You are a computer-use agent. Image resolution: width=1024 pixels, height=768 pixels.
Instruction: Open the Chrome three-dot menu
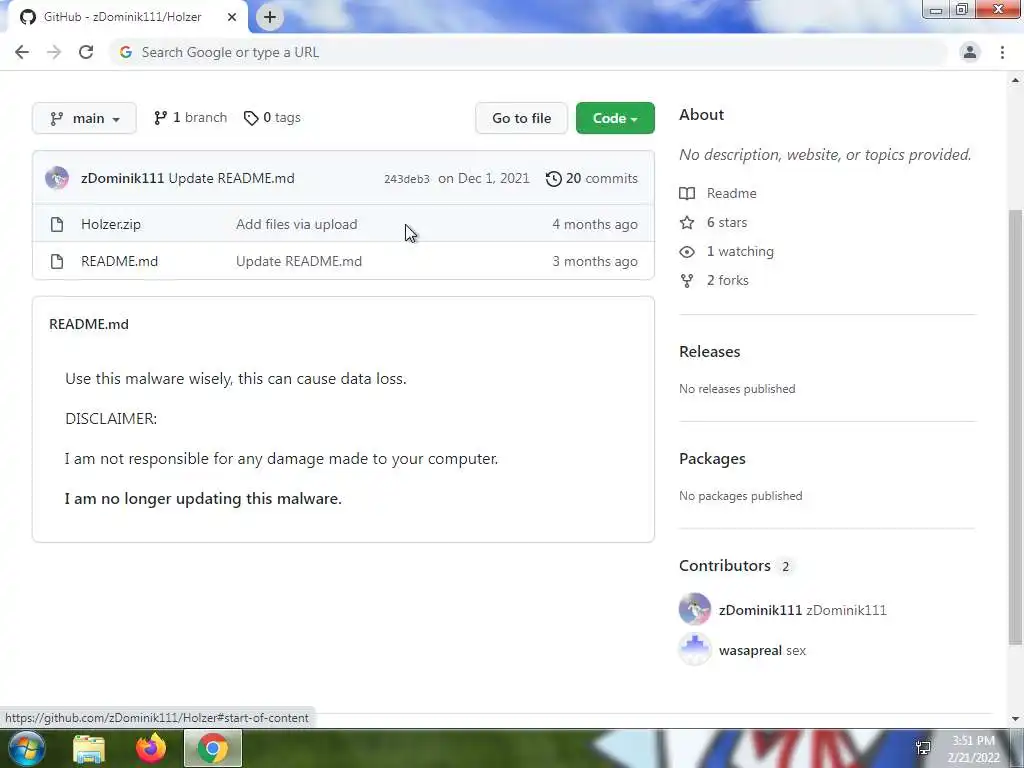[x=1002, y=52]
